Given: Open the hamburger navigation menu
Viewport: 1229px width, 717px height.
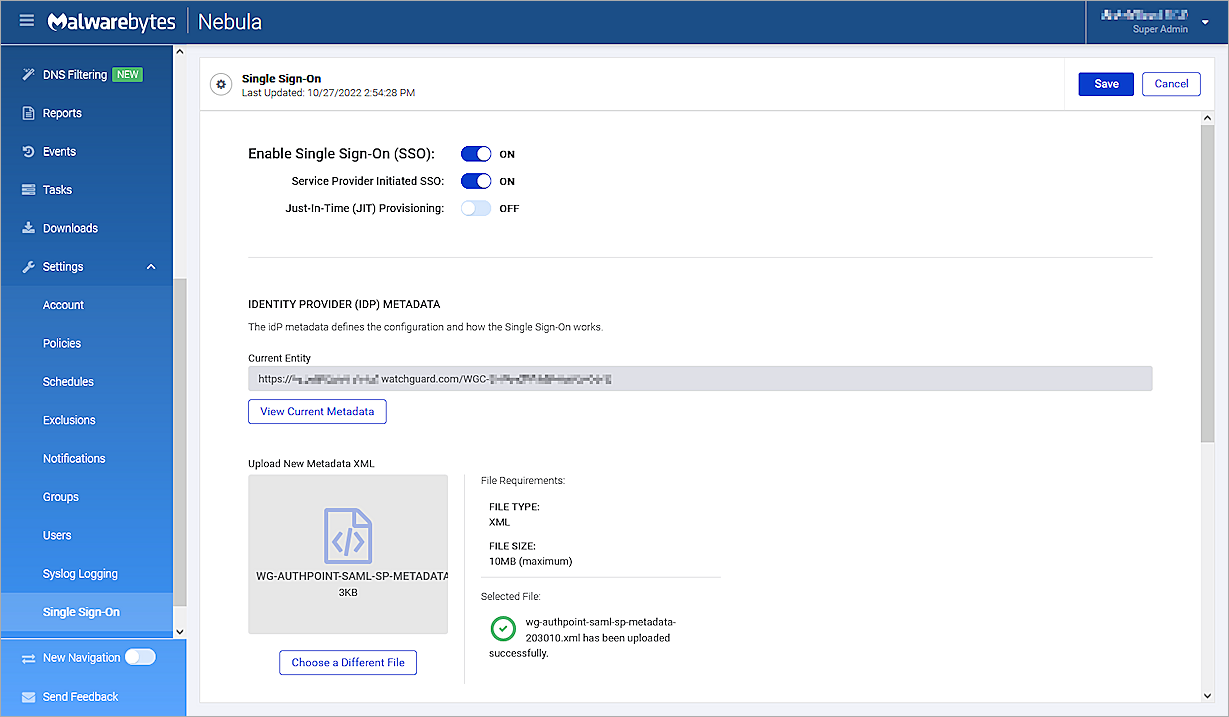Looking at the screenshot, I should (x=26, y=20).
